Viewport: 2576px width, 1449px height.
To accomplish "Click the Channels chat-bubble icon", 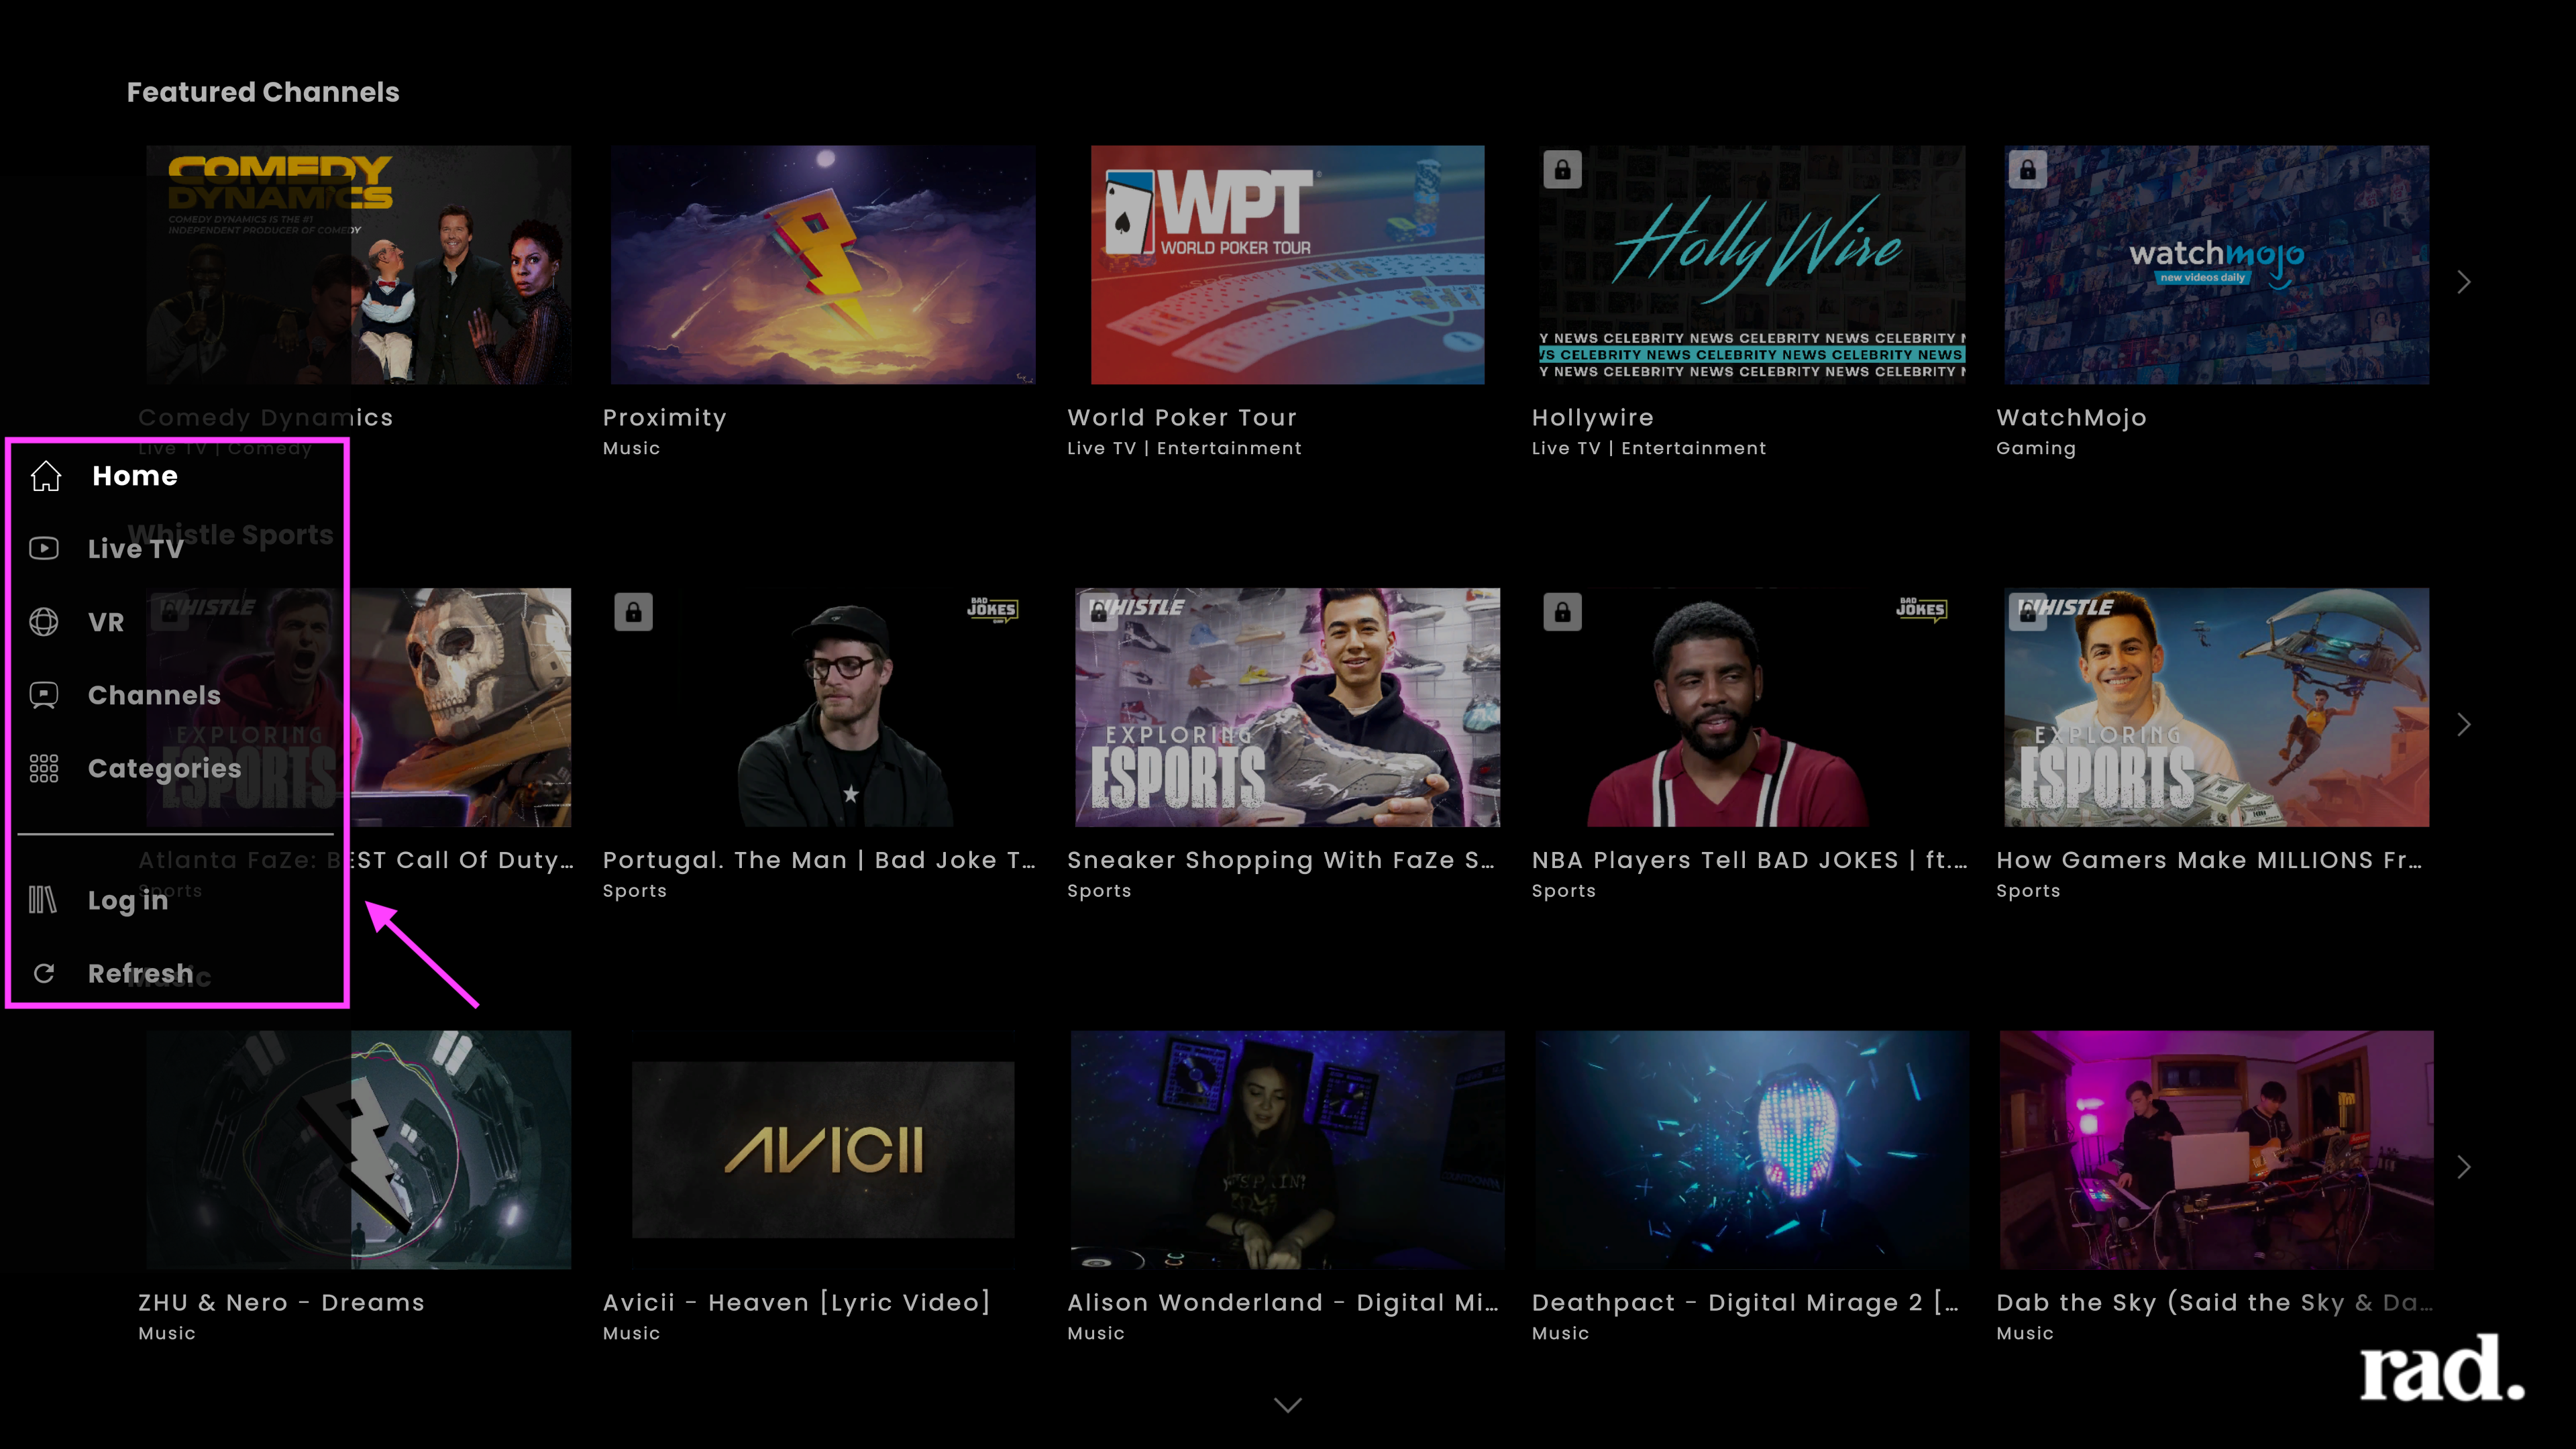I will coord(44,695).
